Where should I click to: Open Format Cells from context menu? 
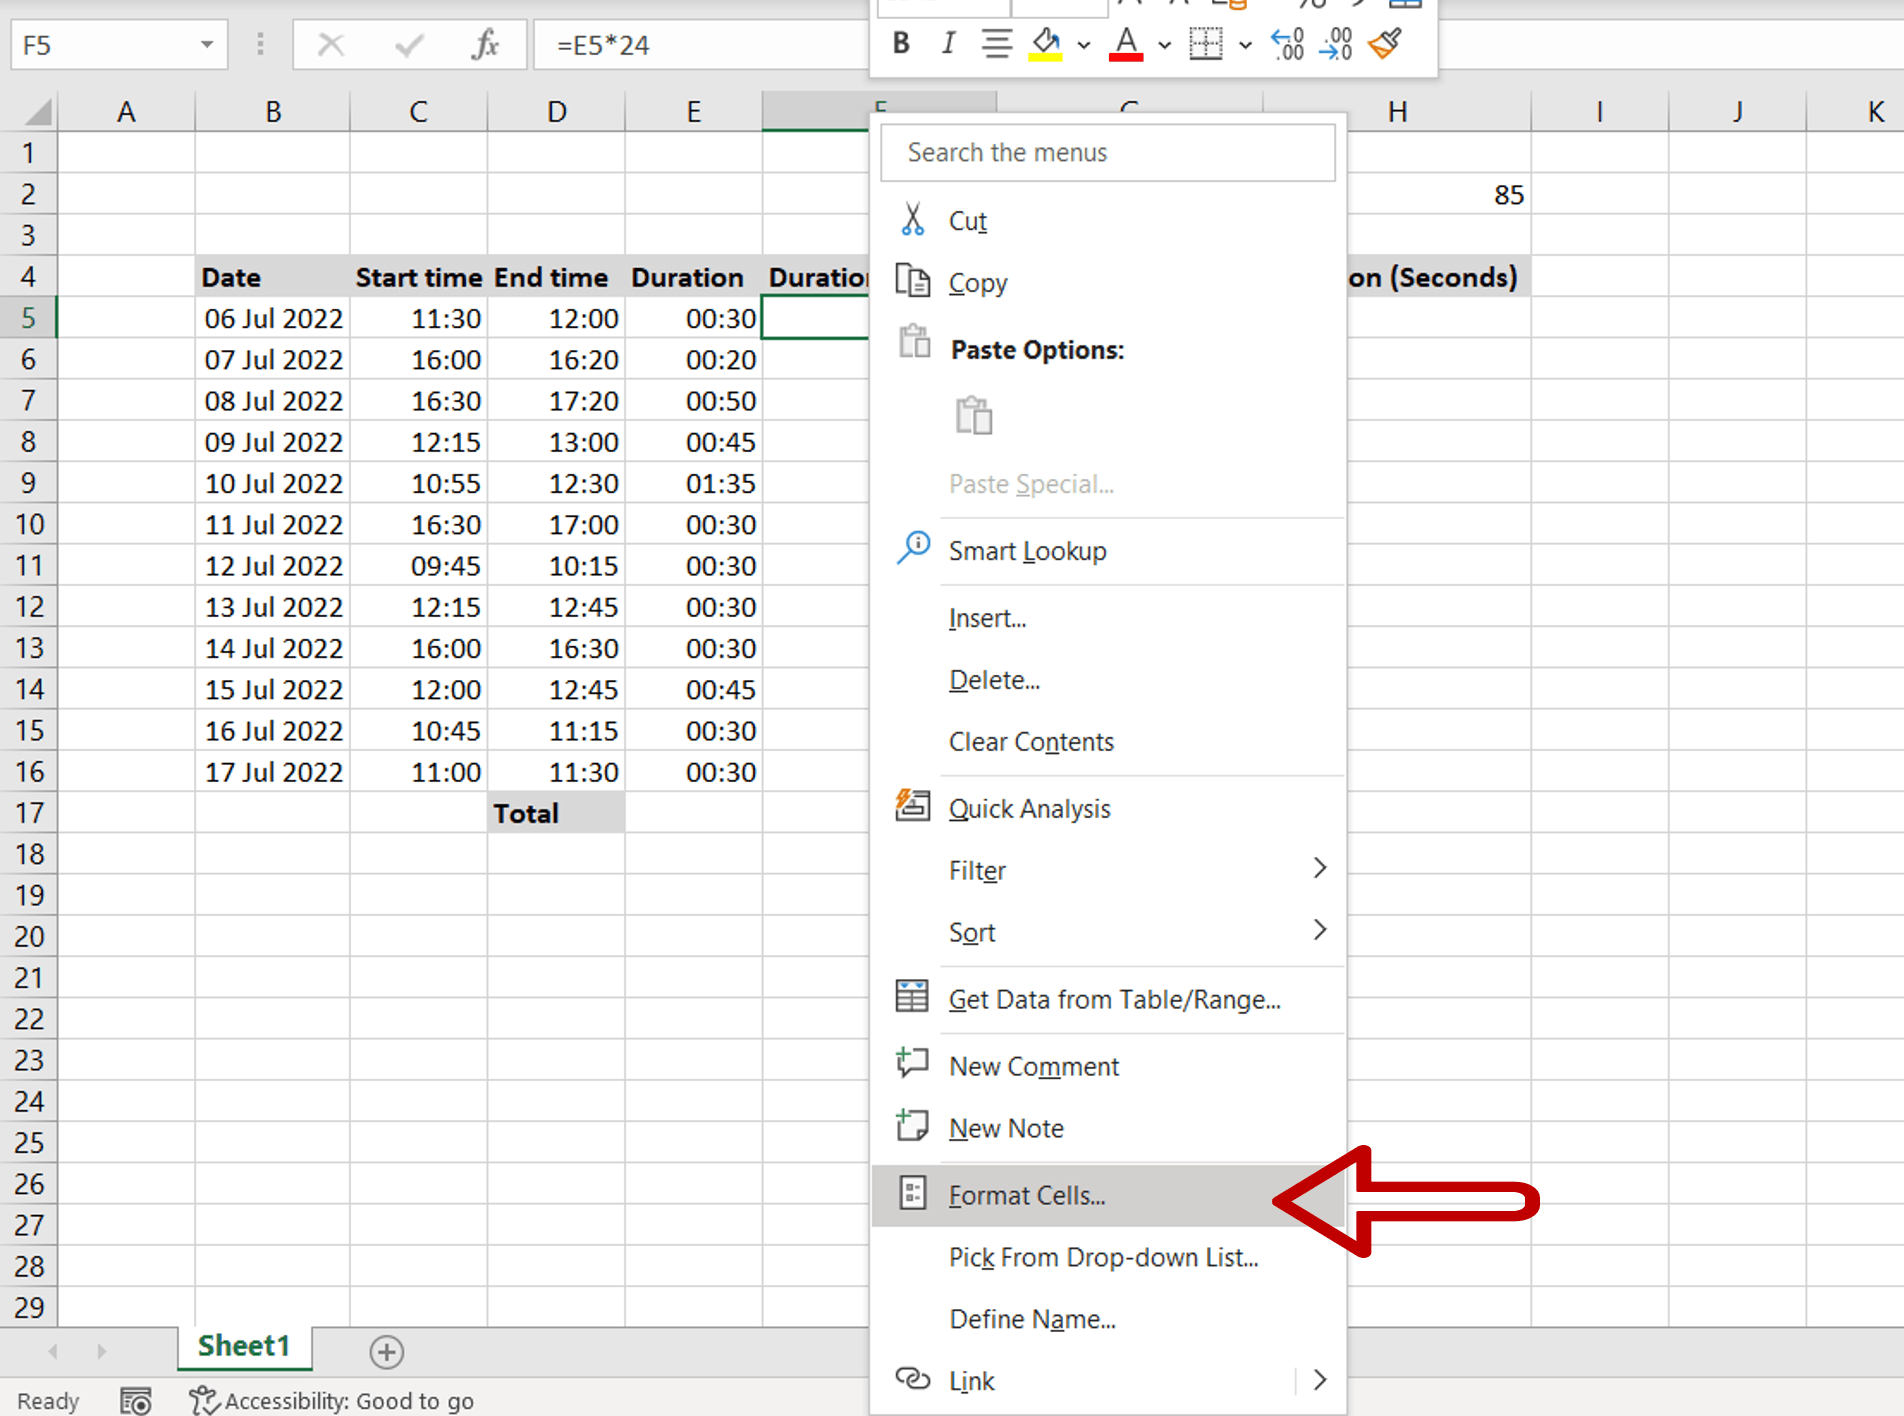pos(1026,1195)
